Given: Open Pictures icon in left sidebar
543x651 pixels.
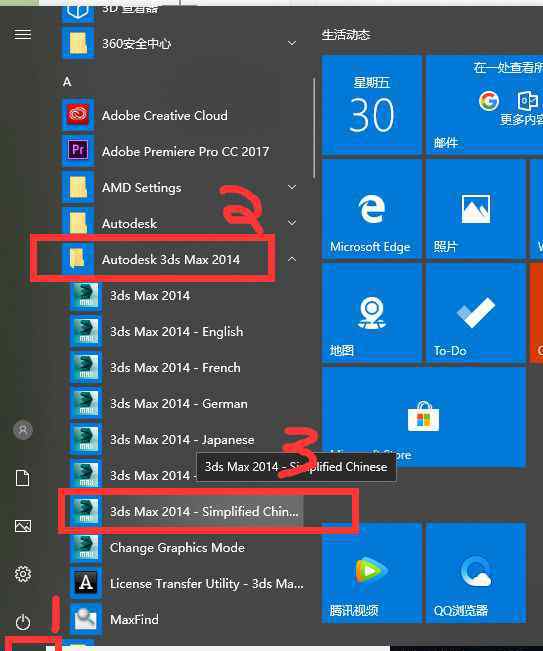Looking at the screenshot, I should point(23,526).
